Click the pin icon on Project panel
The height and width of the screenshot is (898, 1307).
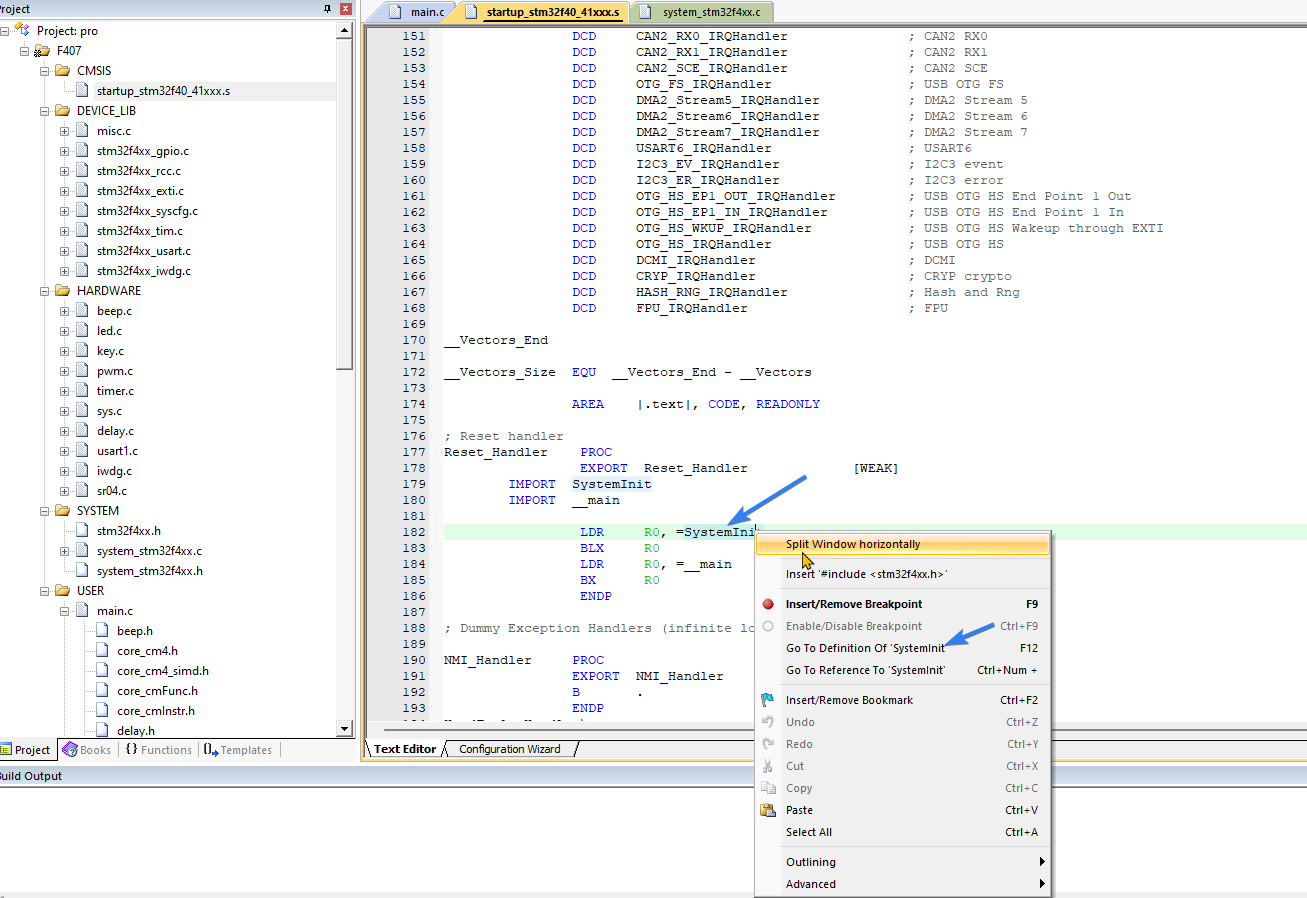(x=327, y=9)
